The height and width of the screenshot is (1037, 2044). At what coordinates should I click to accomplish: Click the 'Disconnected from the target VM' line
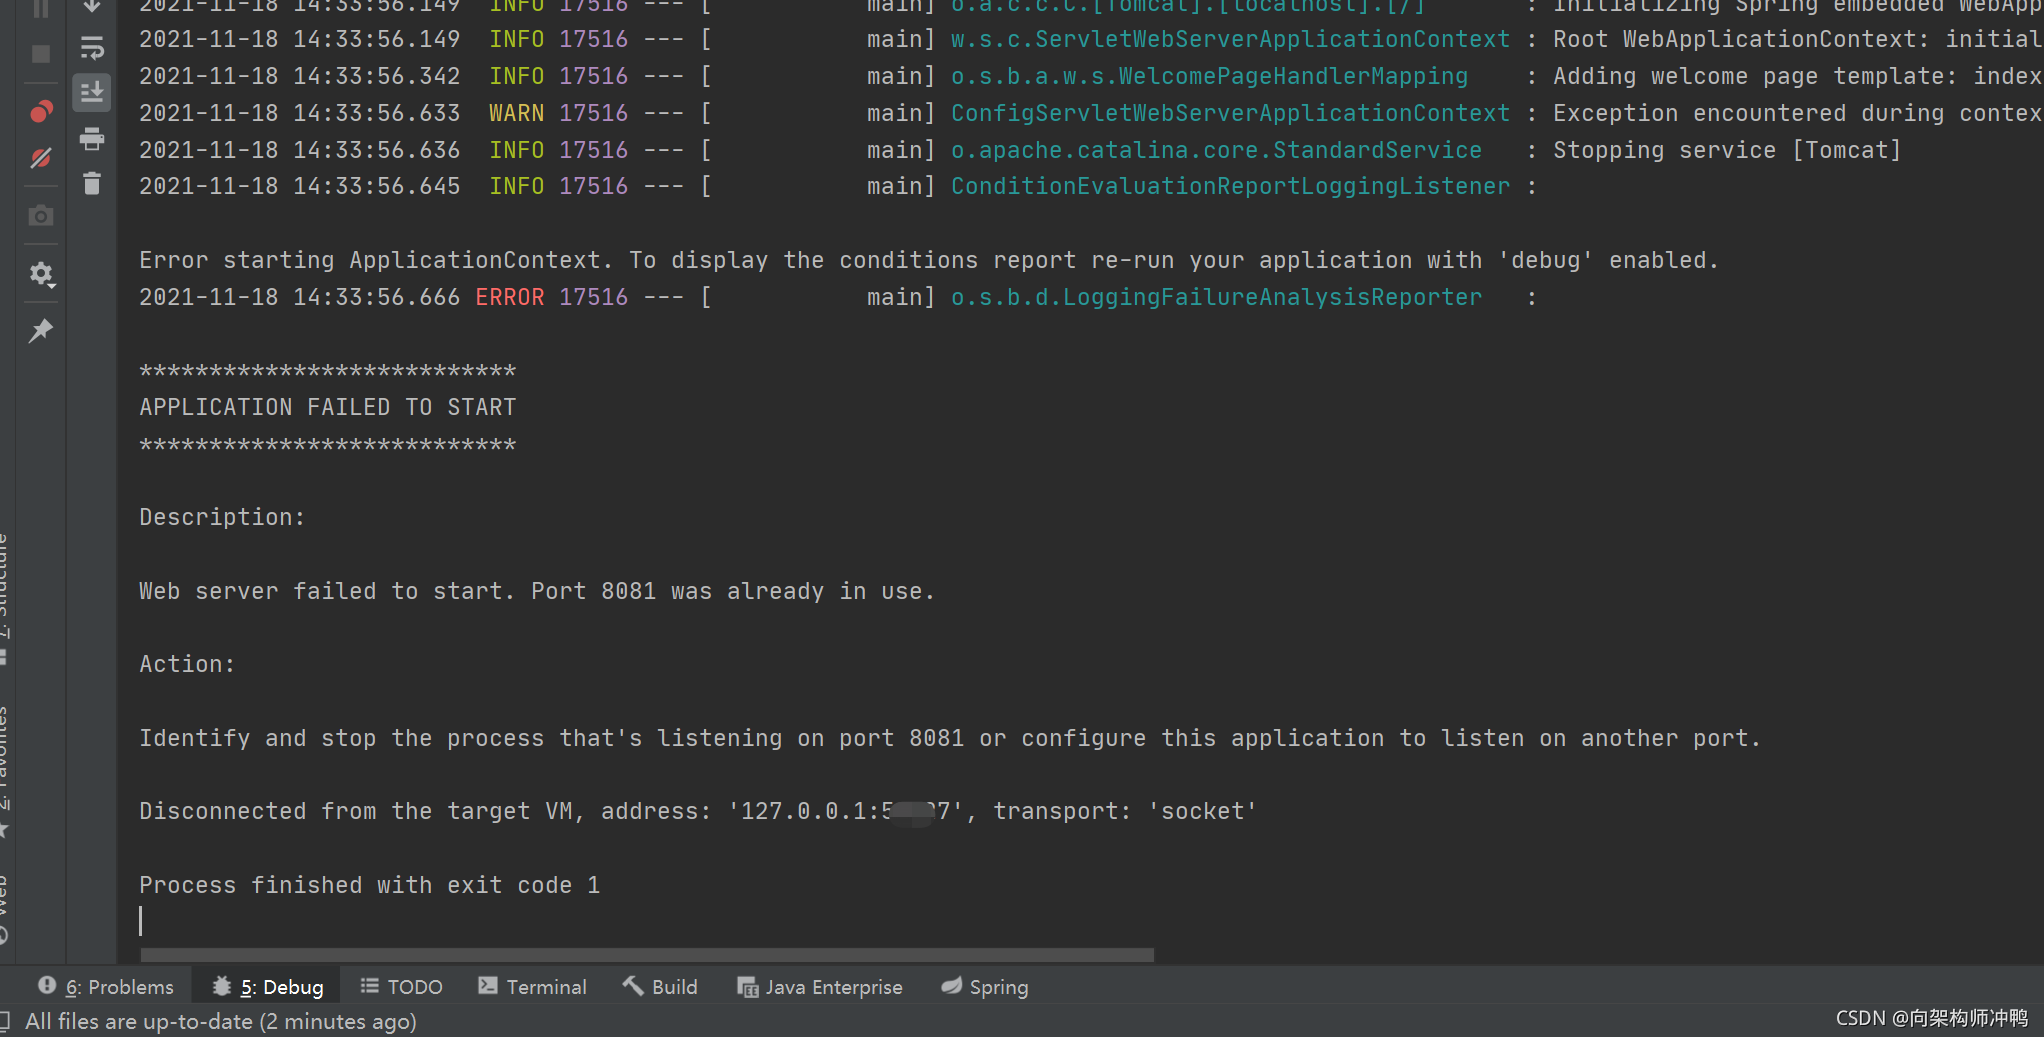pyautogui.click(x=698, y=811)
